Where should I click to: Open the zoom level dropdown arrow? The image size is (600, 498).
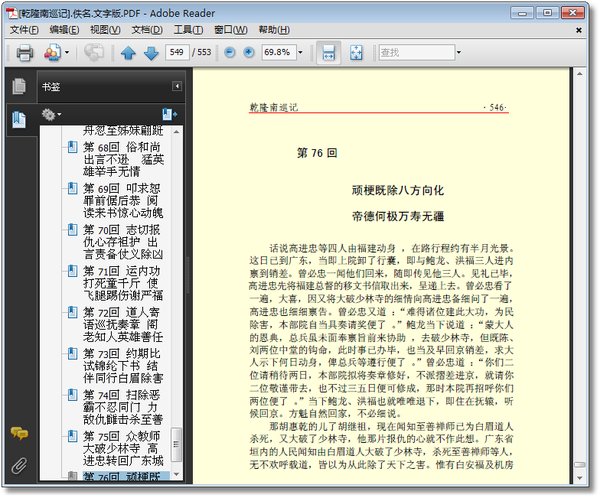[300, 52]
